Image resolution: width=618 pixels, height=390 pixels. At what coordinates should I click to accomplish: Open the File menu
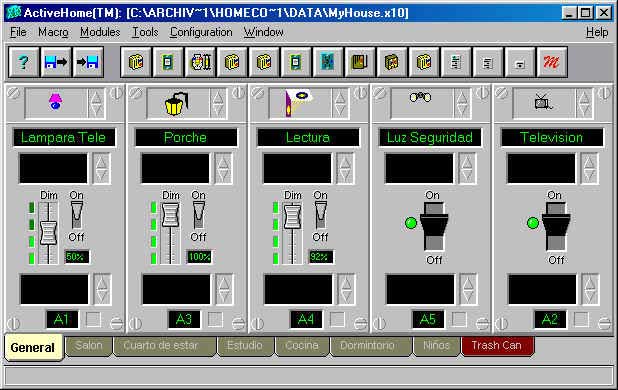18,32
